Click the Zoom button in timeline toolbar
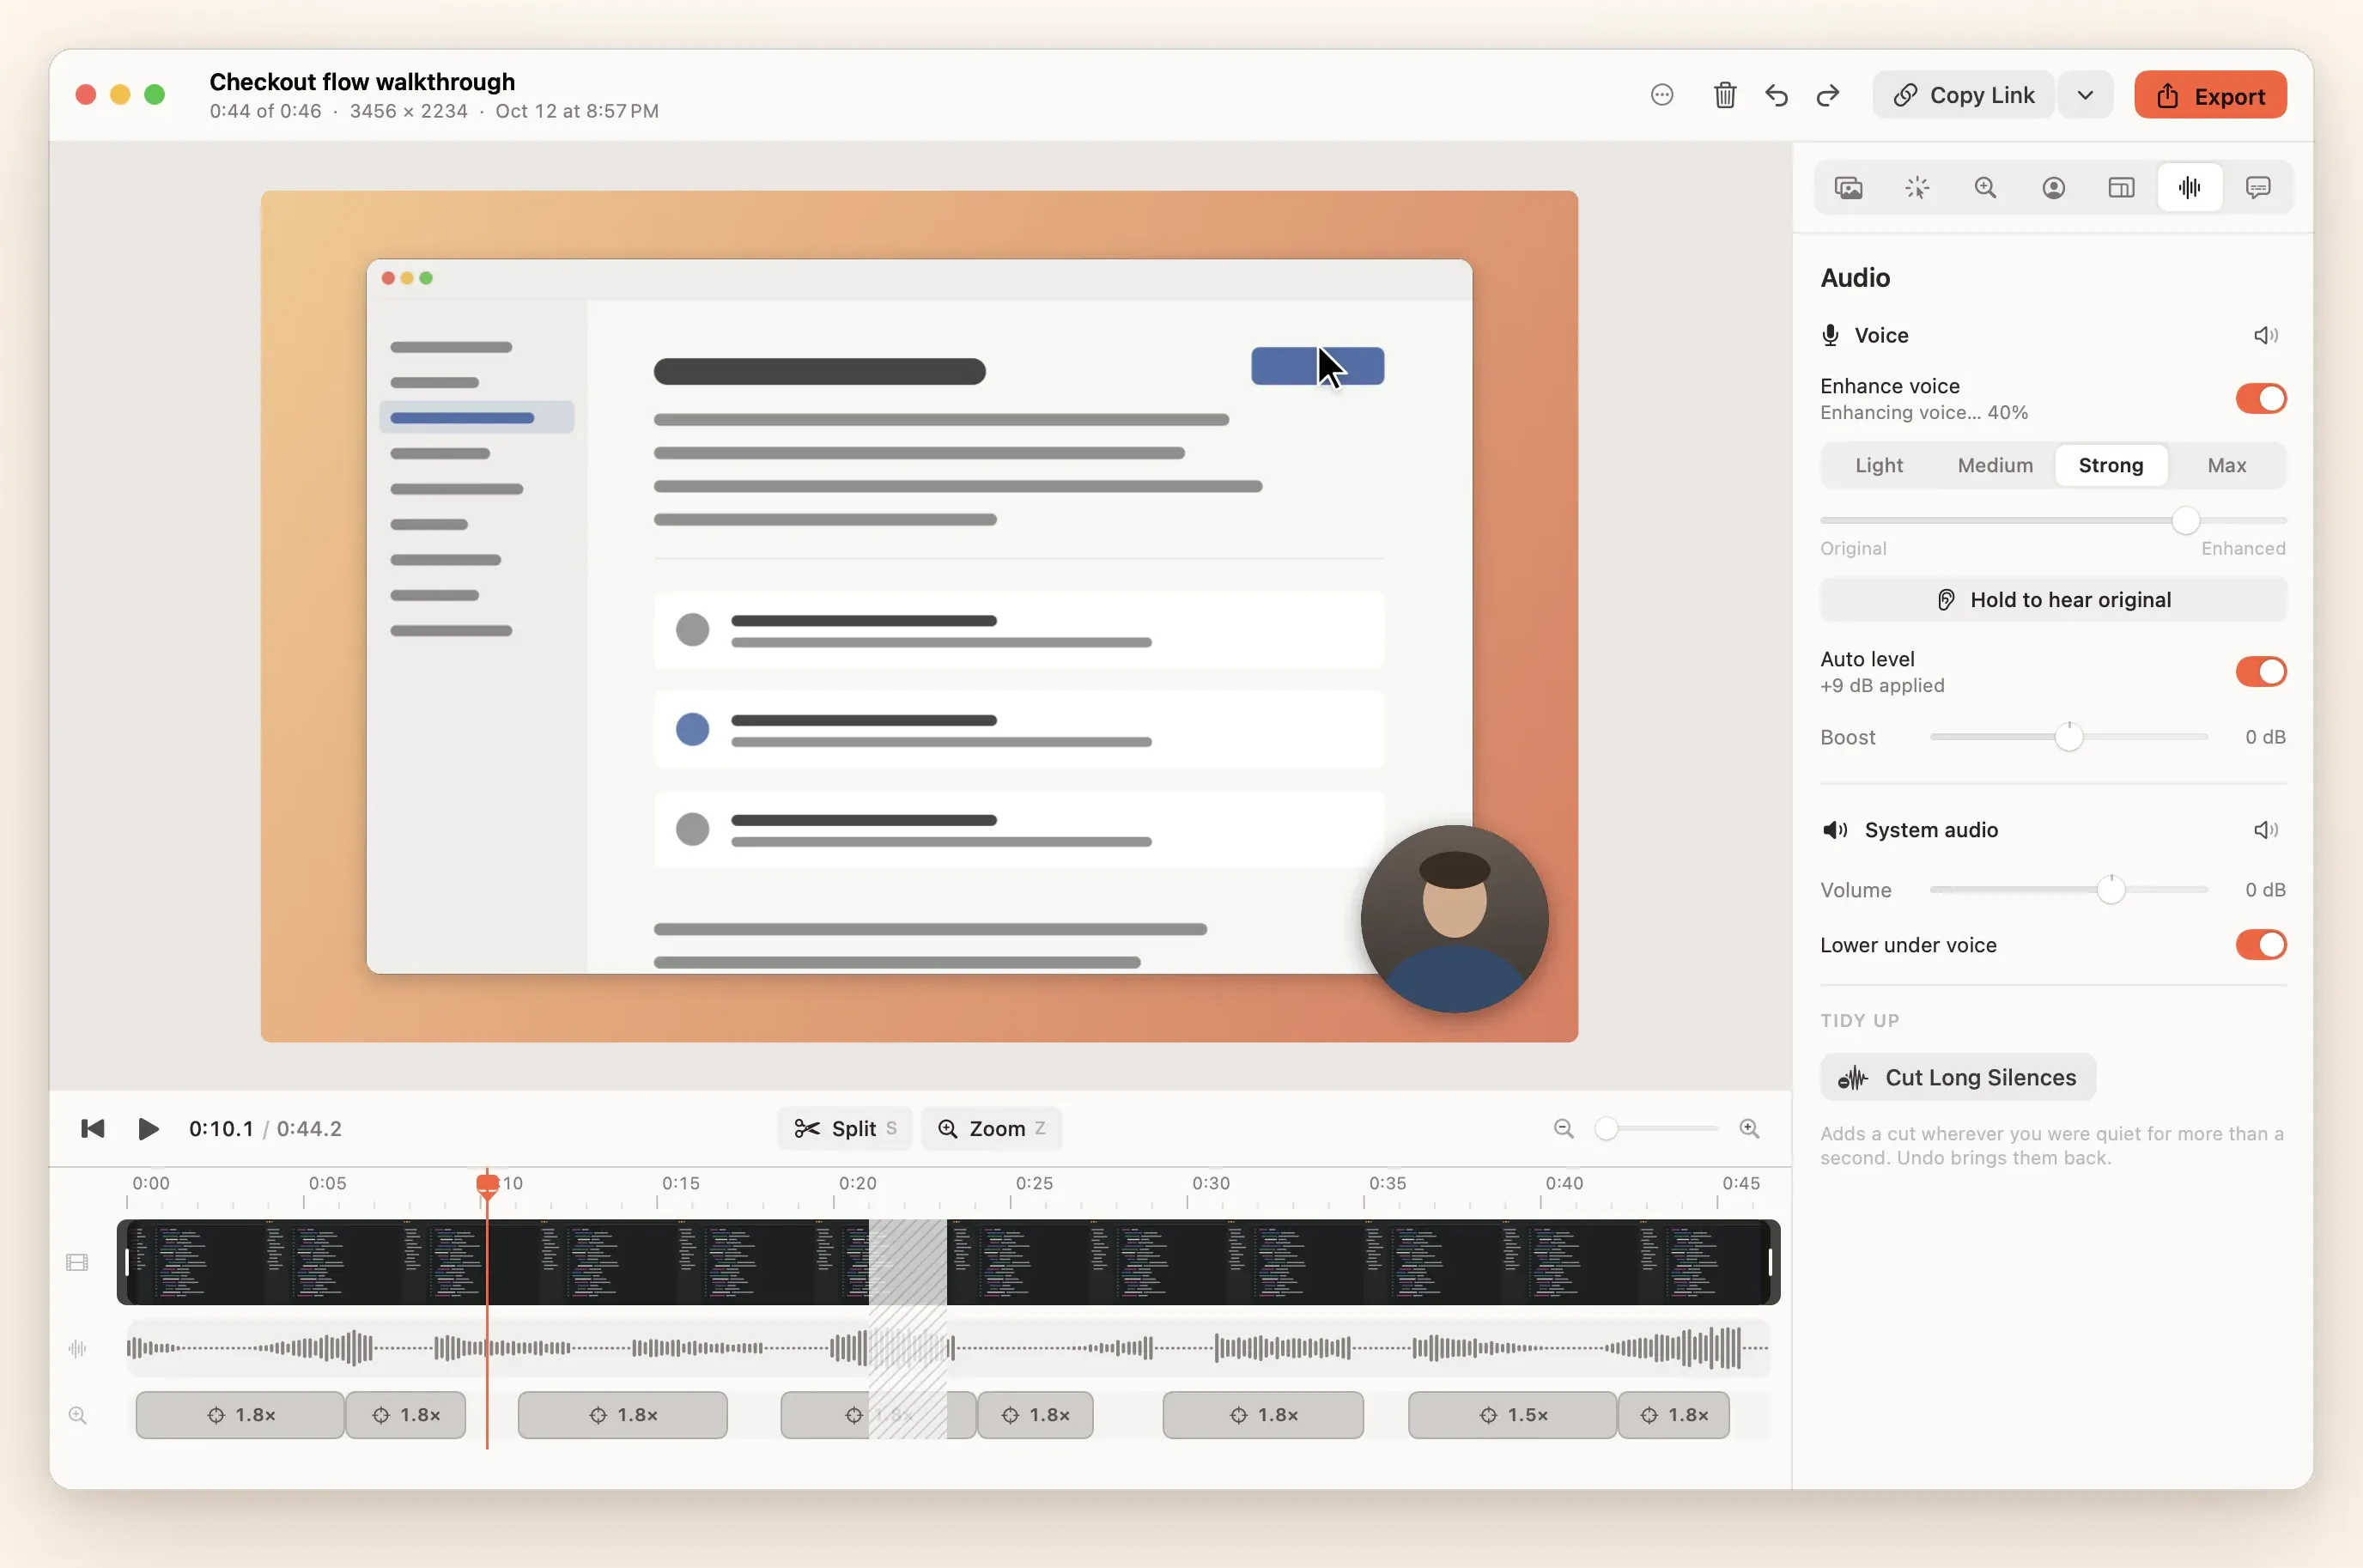 [990, 1129]
